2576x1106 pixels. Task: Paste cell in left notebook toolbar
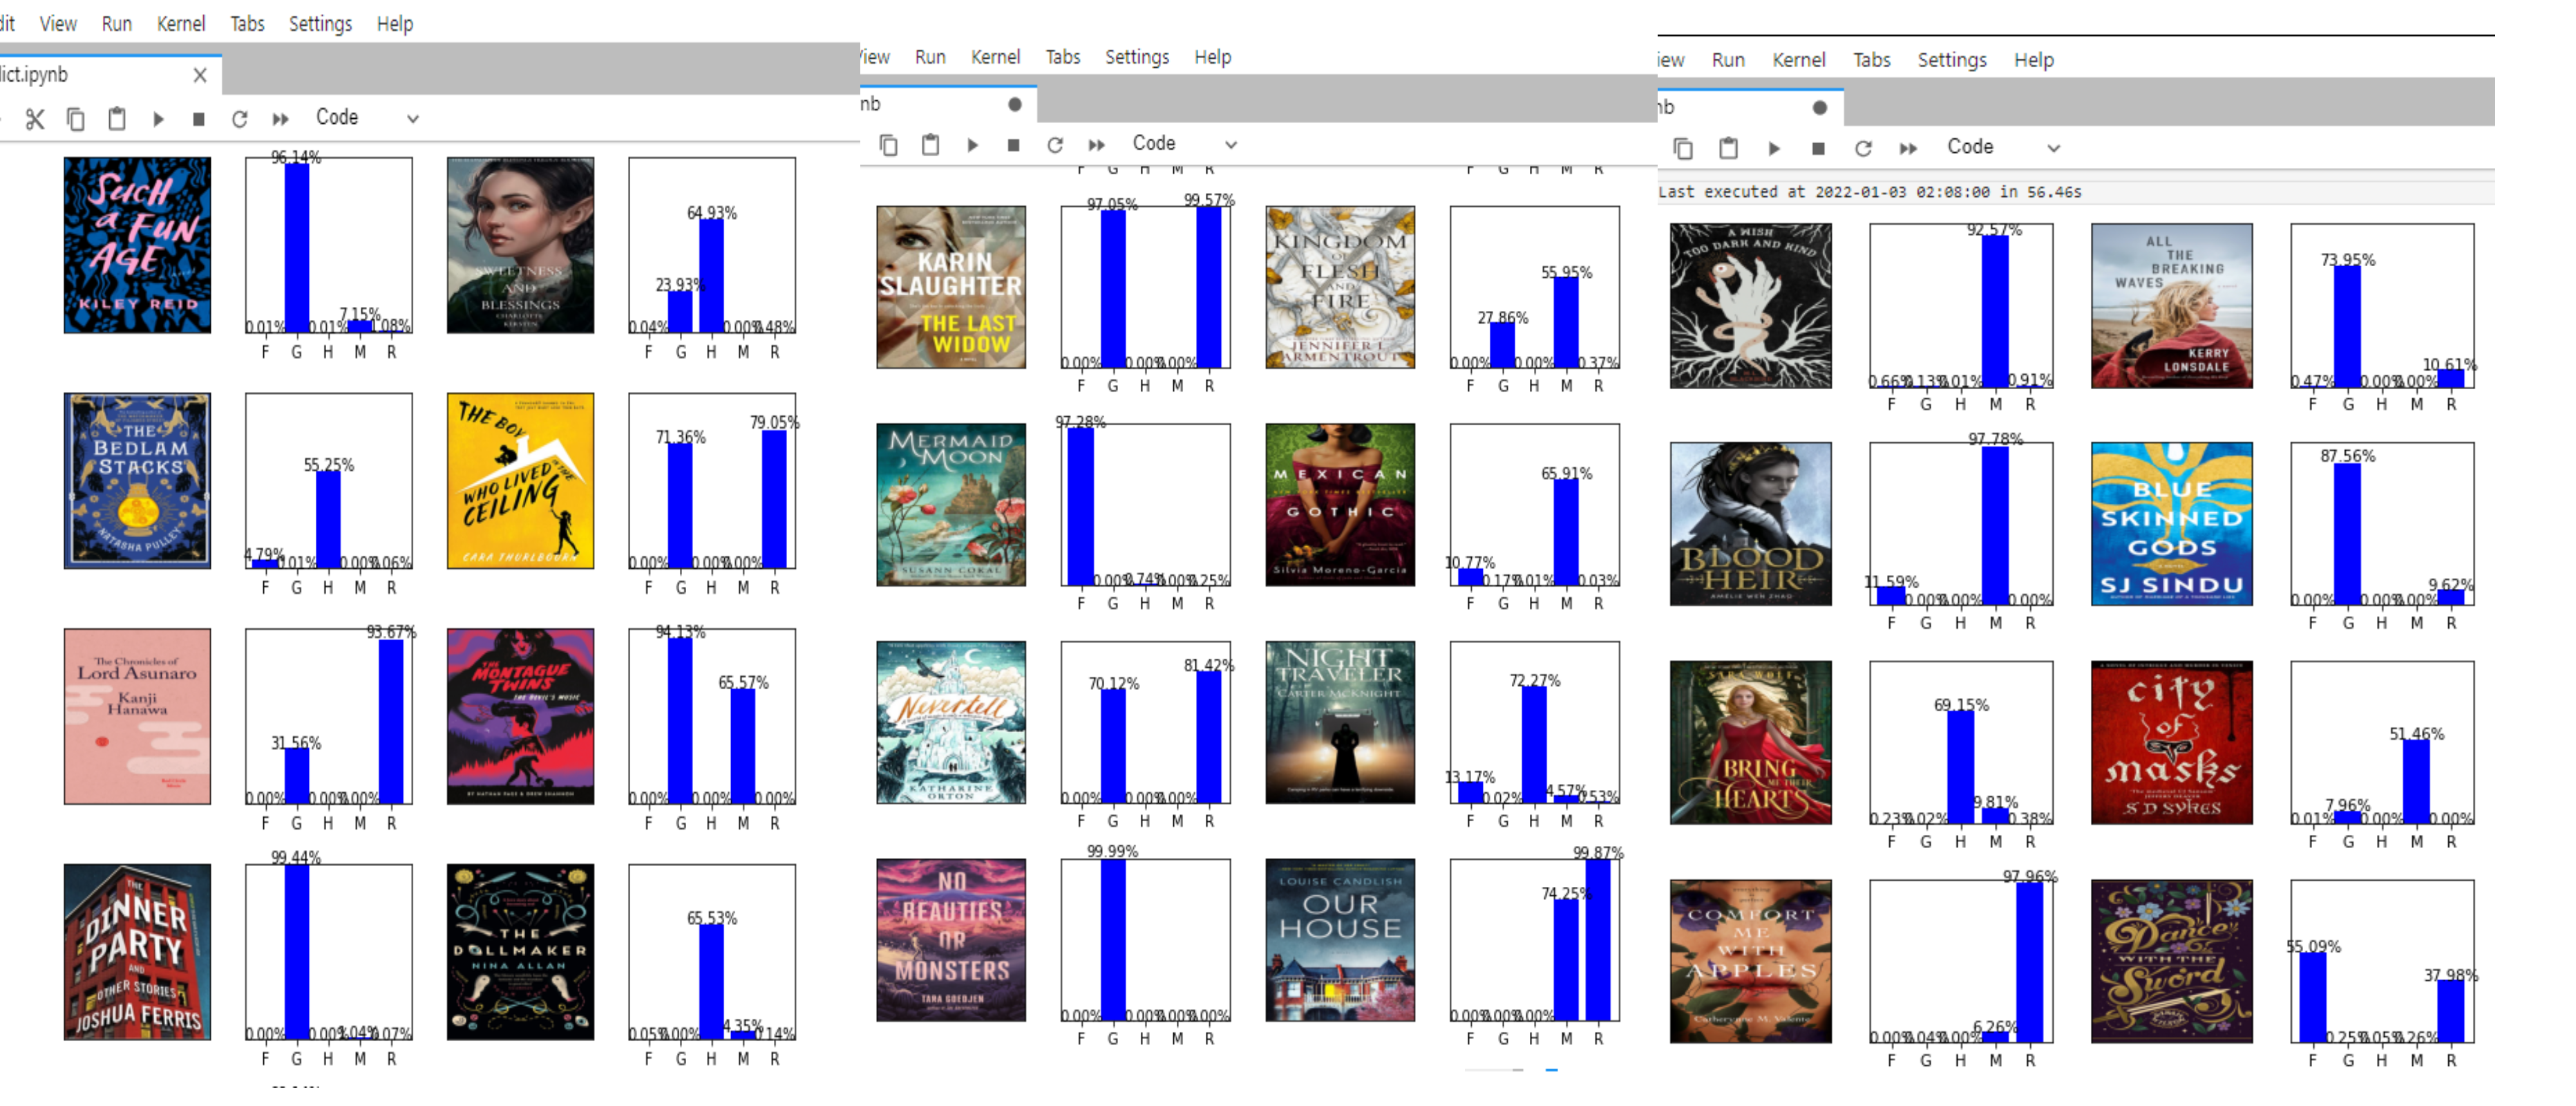(117, 119)
